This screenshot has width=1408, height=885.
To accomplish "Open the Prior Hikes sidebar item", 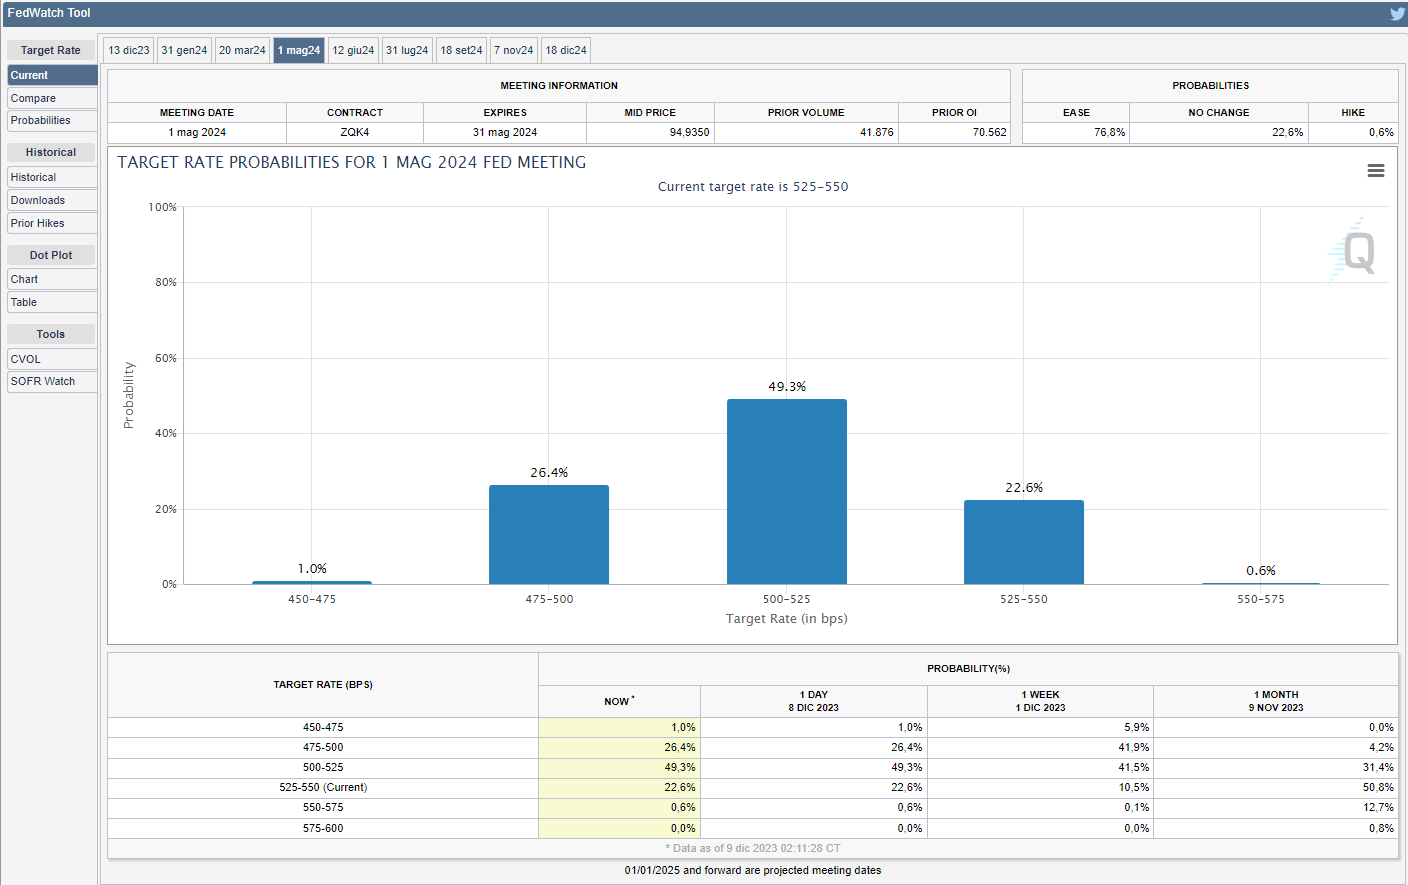I will click(52, 223).
